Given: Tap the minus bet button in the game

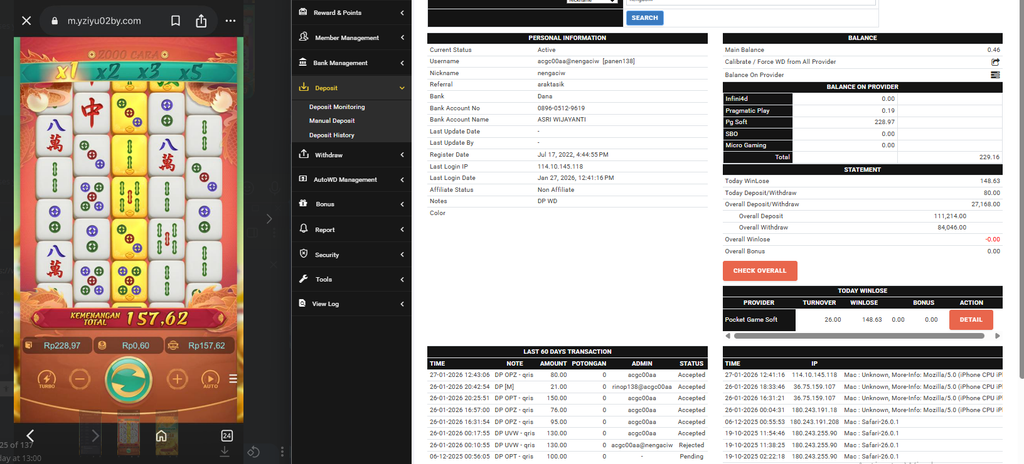Looking at the screenshot, I should 80,378.
